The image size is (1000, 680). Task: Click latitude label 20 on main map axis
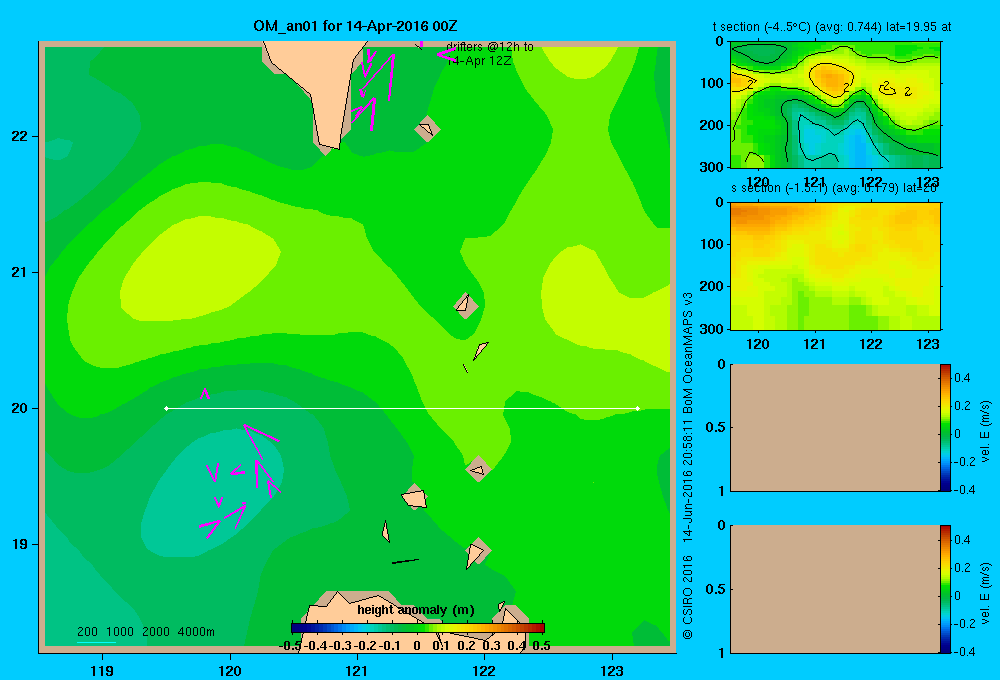(x=20, y=408)
